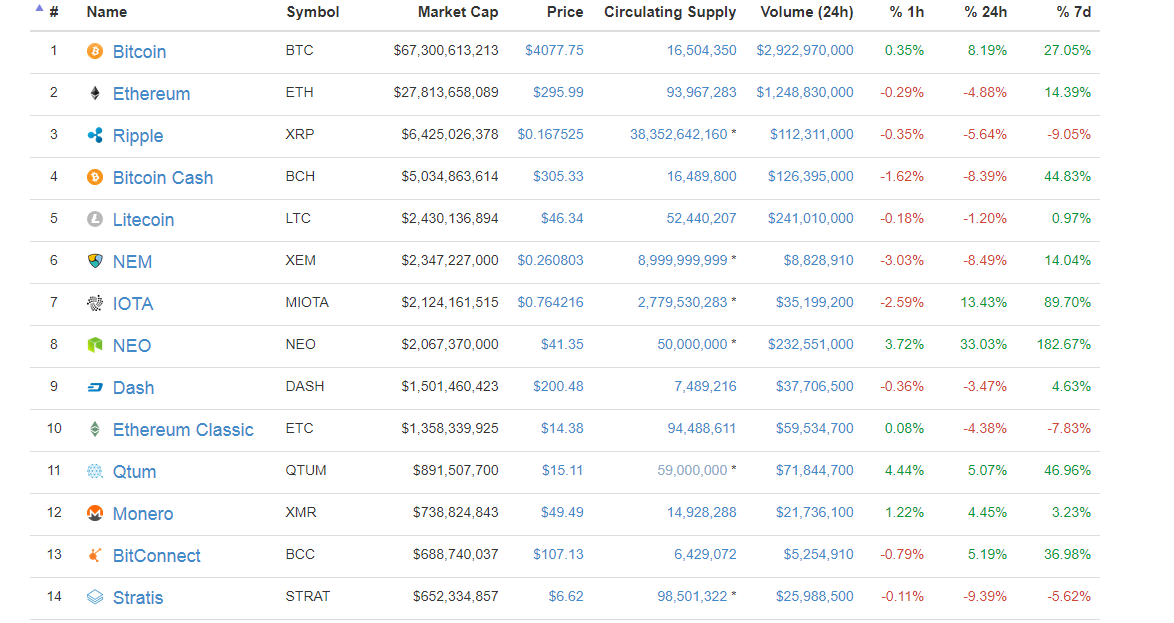The width and height of the screenshot is (1174, 623).
Task: Open the Ethereum Classic name link
Action: click(x=183, y=430)
